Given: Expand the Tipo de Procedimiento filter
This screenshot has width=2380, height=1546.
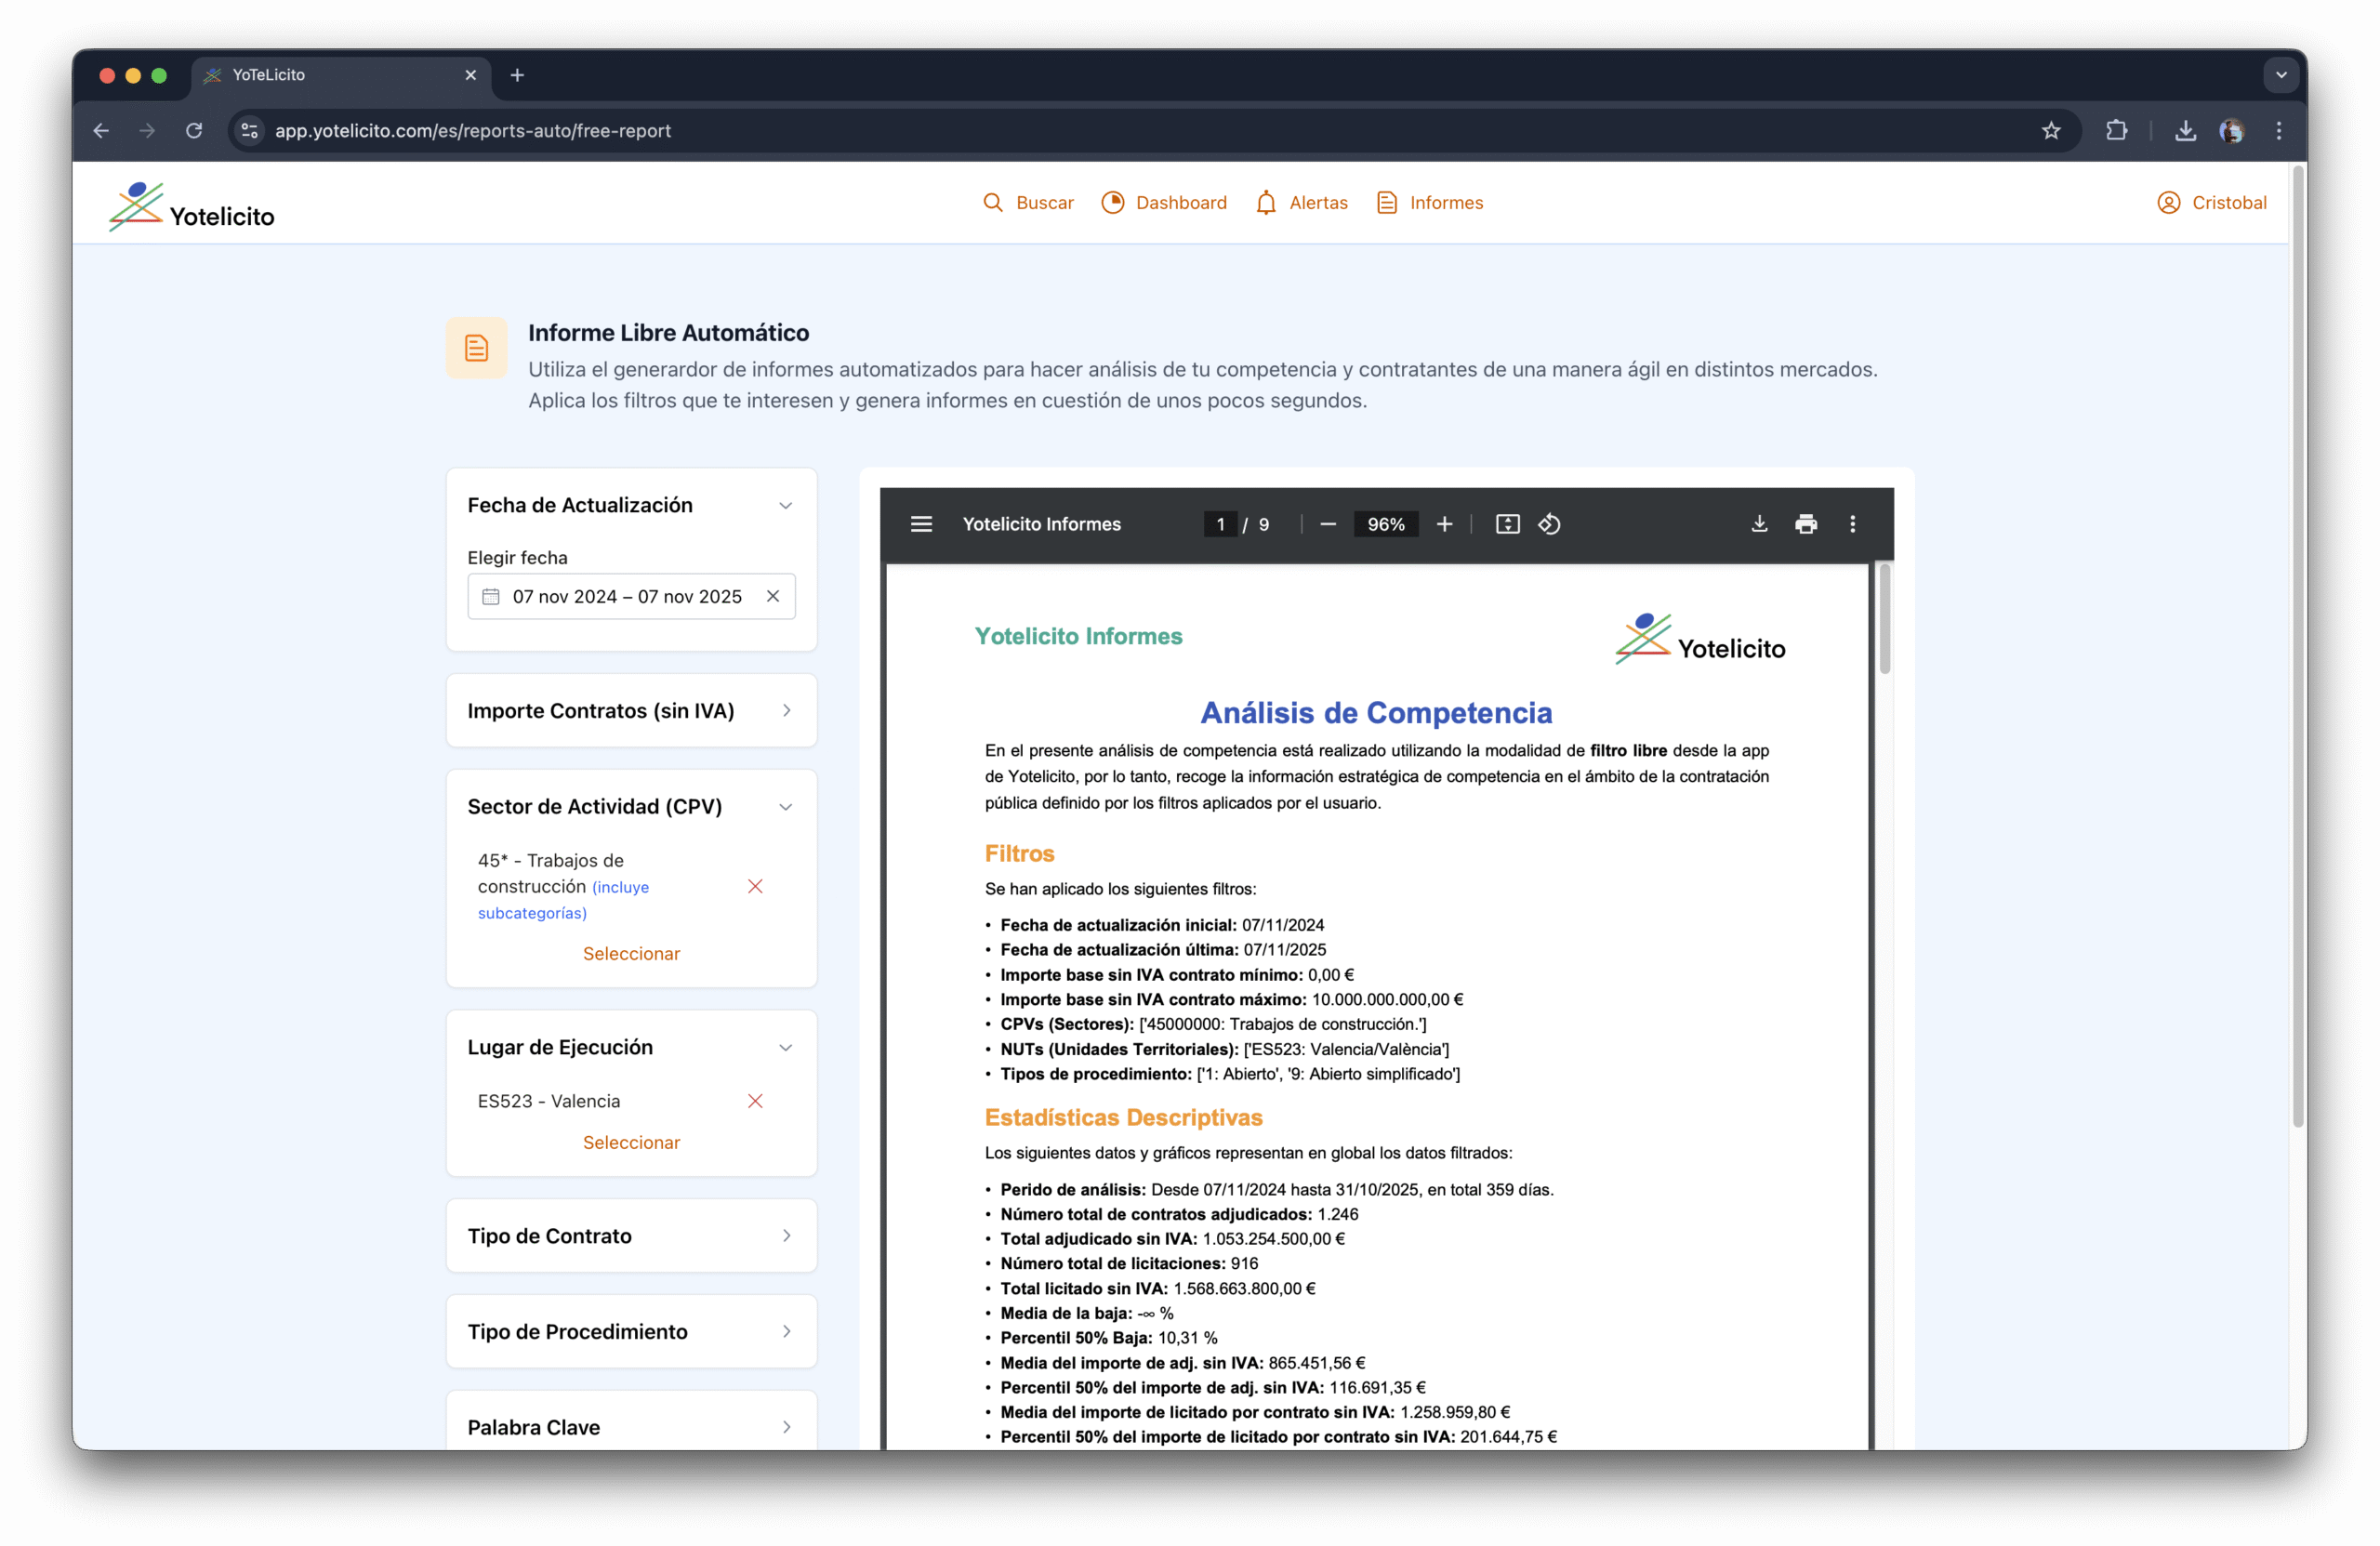Looking at the screenshot, I should pyautogui.click(x=785, y=1331).
